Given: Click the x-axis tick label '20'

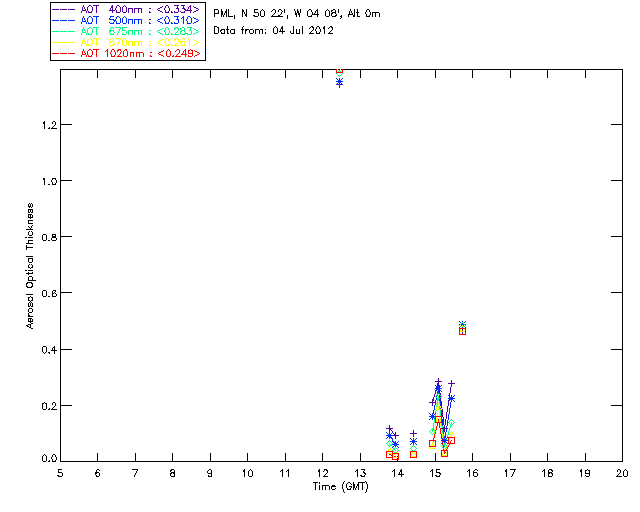Looking at the screenshot, I should 622,473.
